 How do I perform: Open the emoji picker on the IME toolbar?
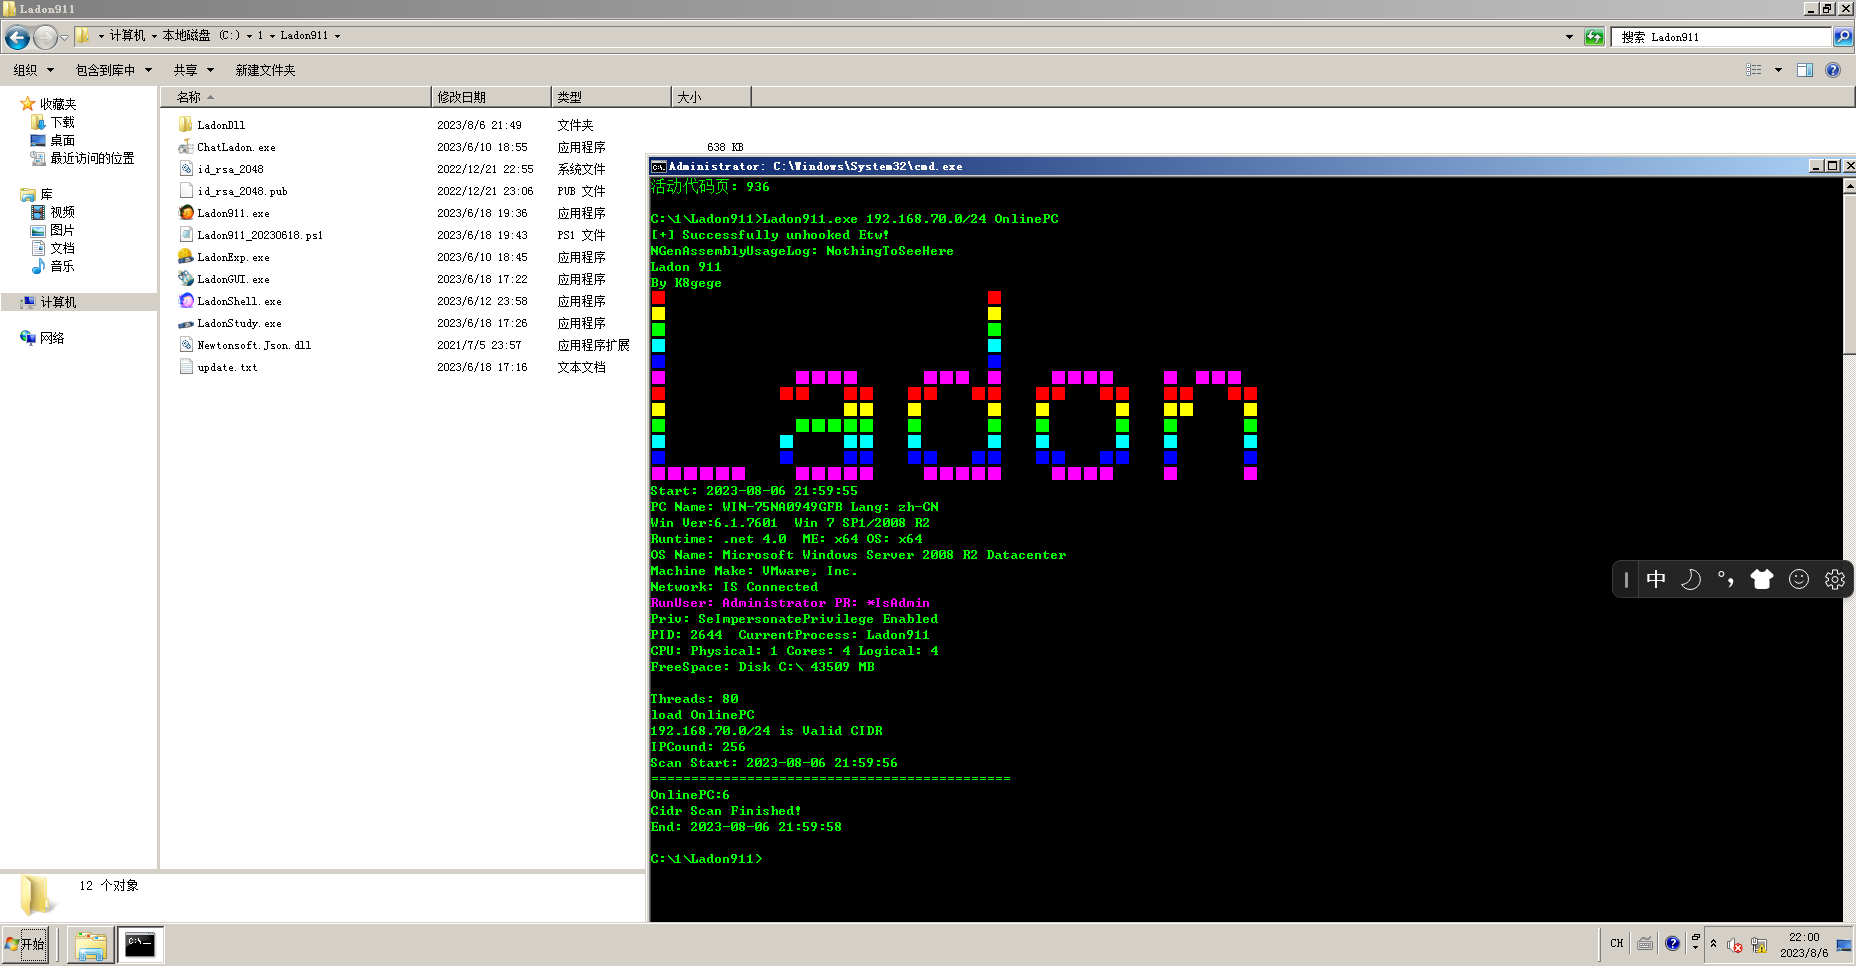pyautogui.click(x=1798, y=579)
